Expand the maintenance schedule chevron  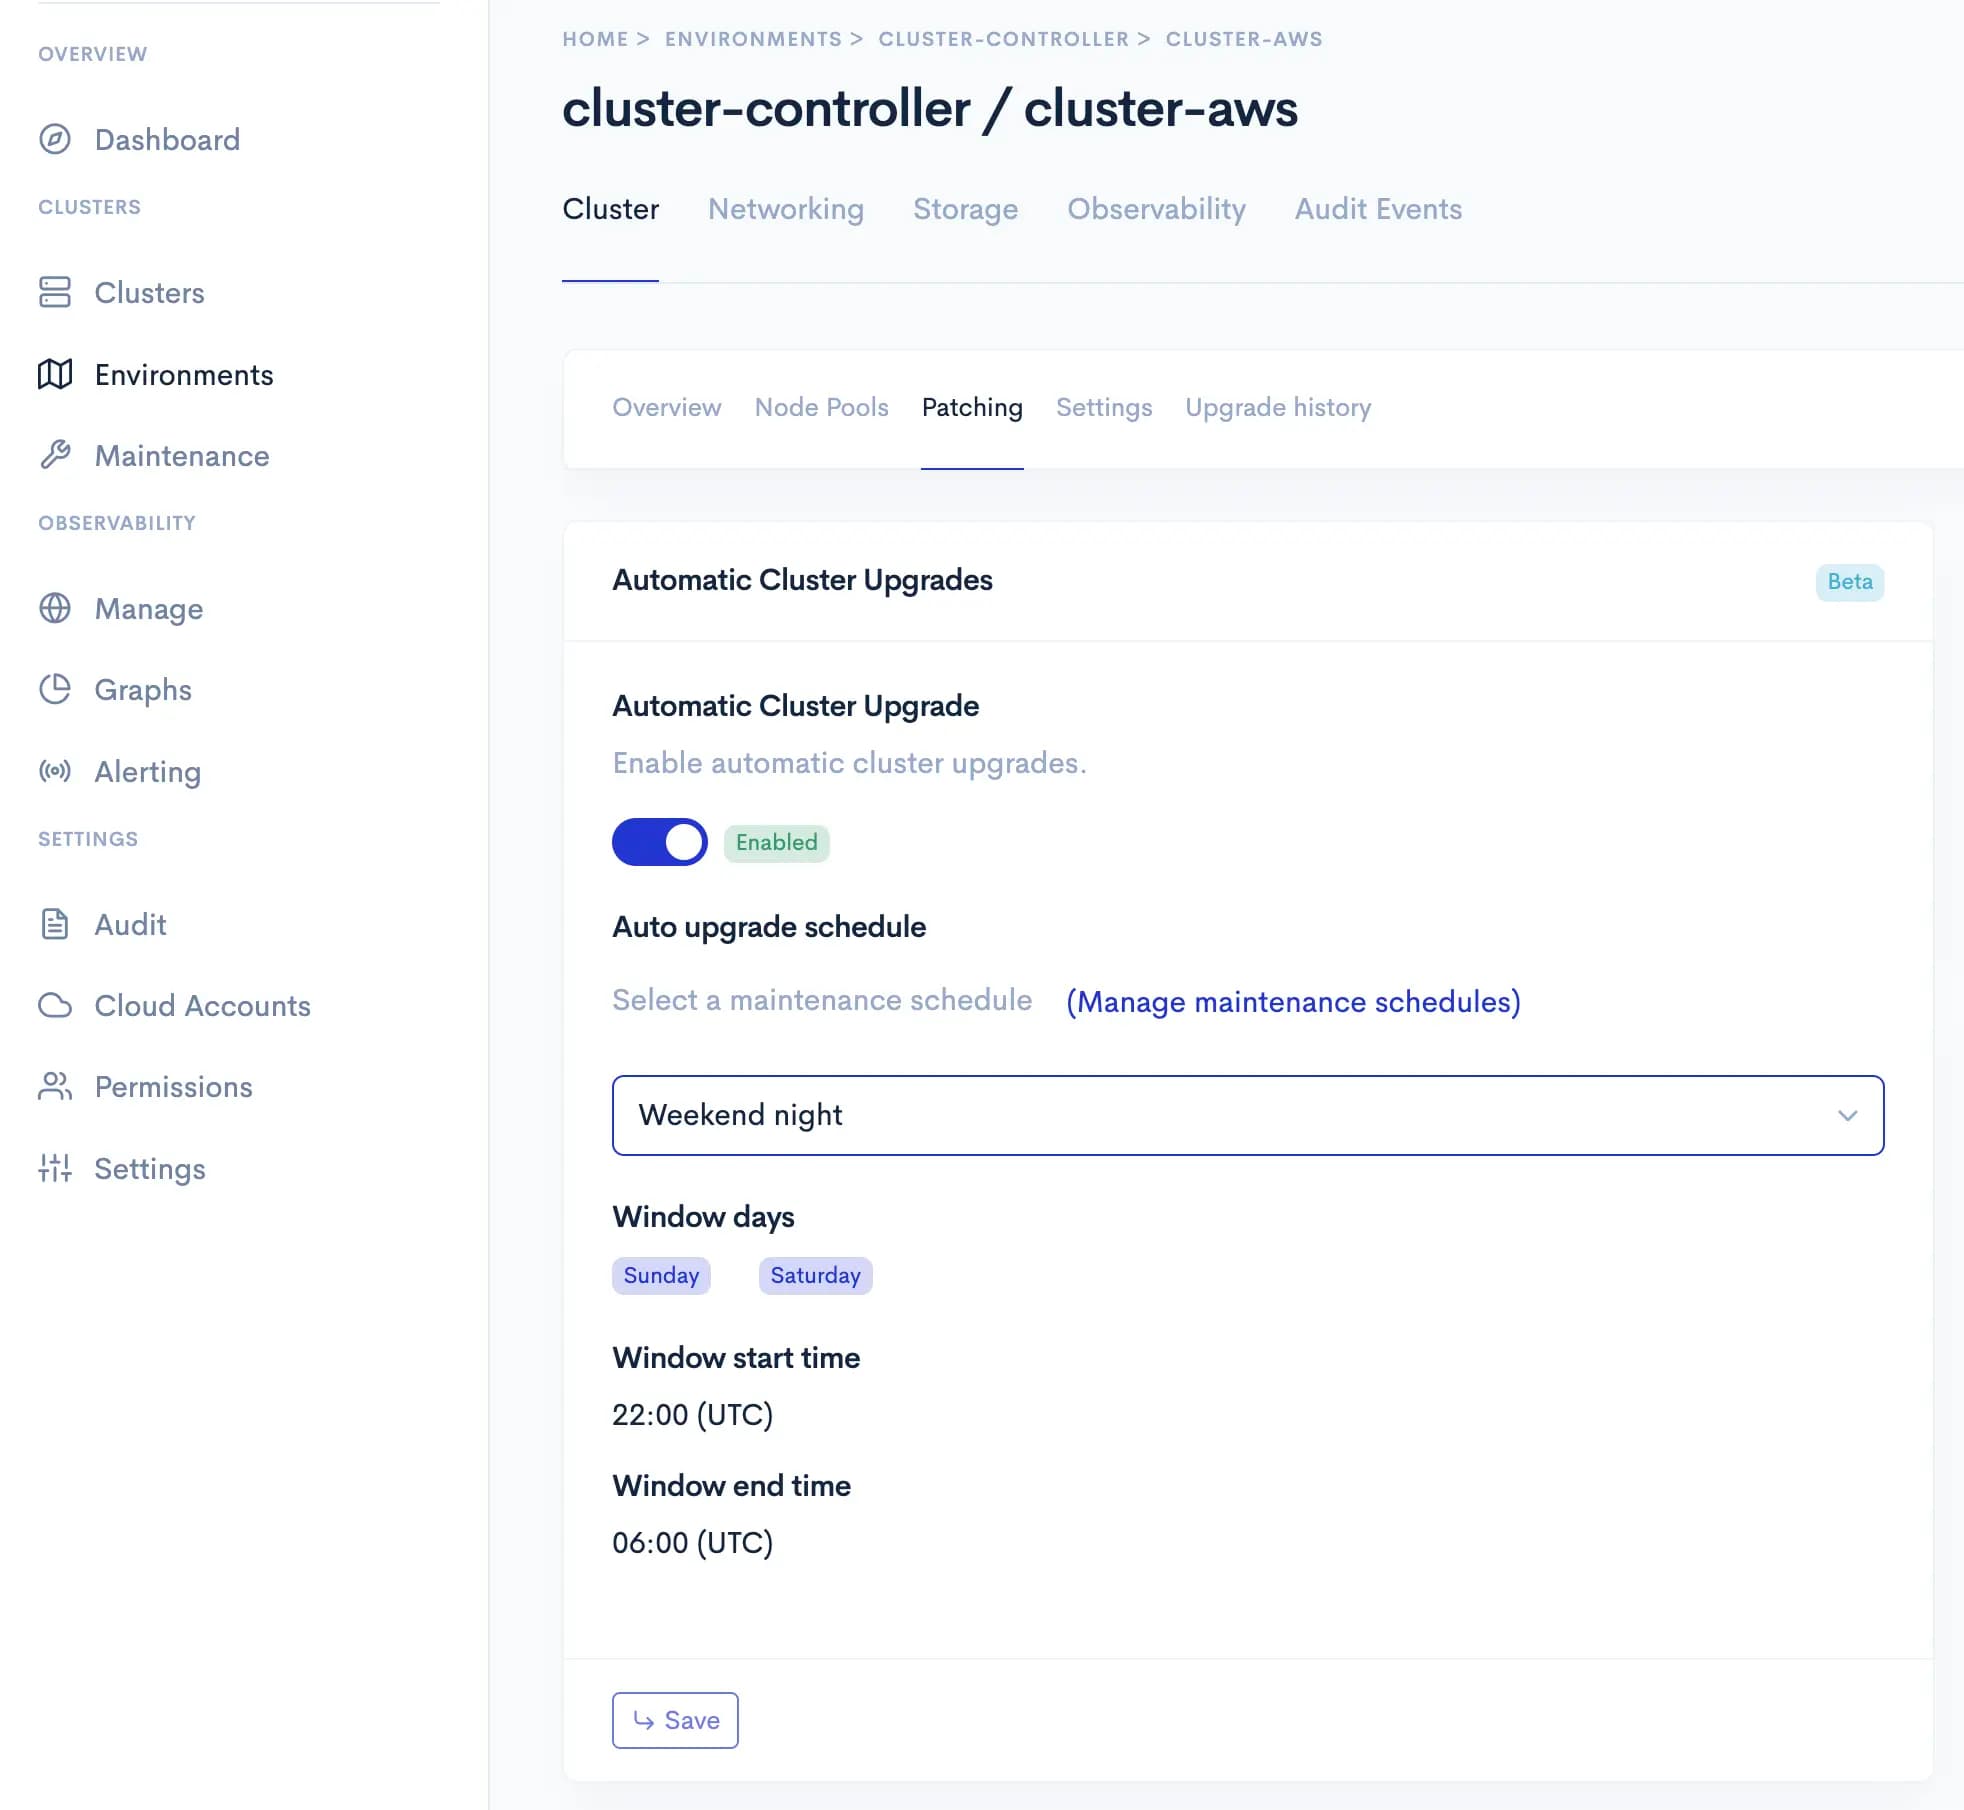point(1848,1115)
